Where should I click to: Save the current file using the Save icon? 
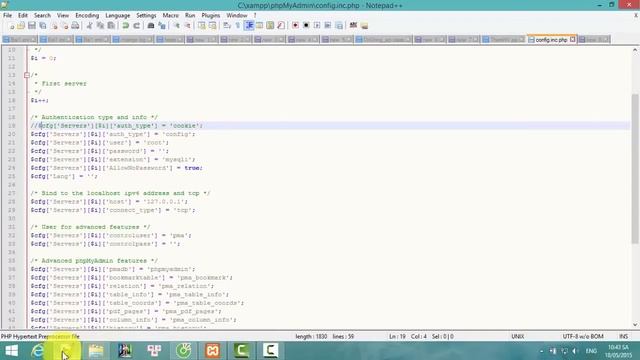pos(32,26)
